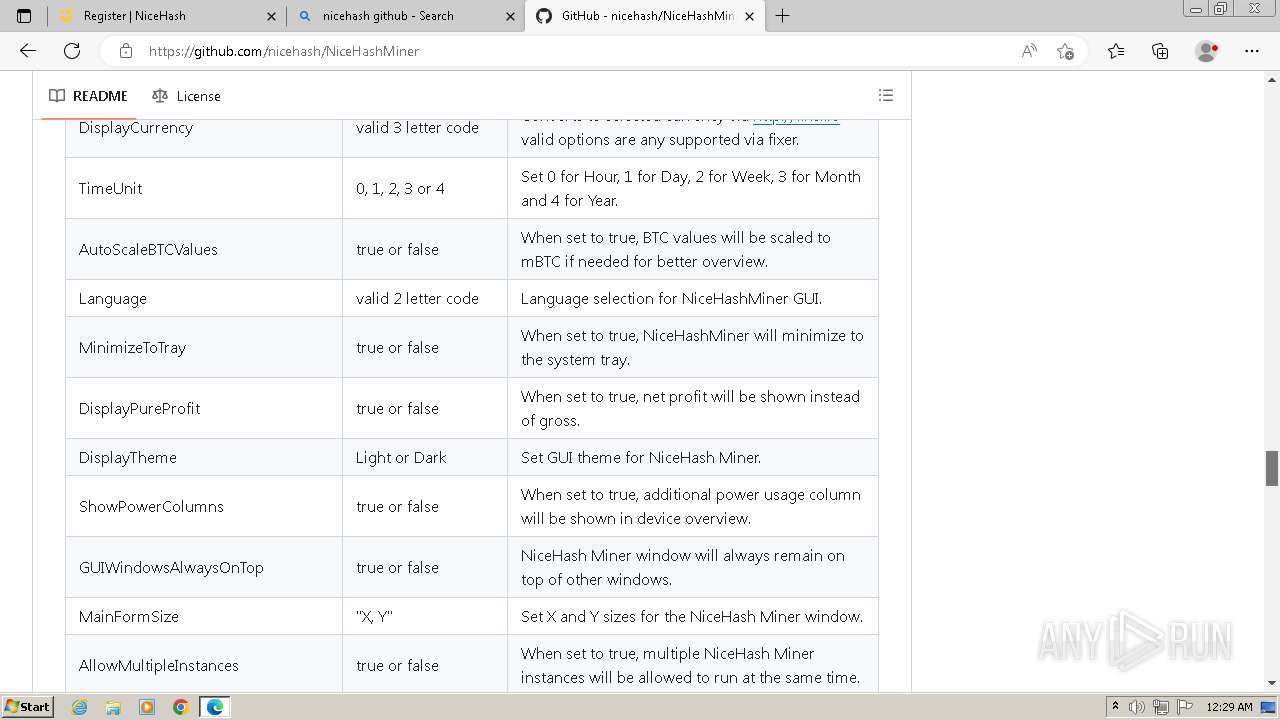Switch to the Register | NiceHash tab

click(166, 16)
